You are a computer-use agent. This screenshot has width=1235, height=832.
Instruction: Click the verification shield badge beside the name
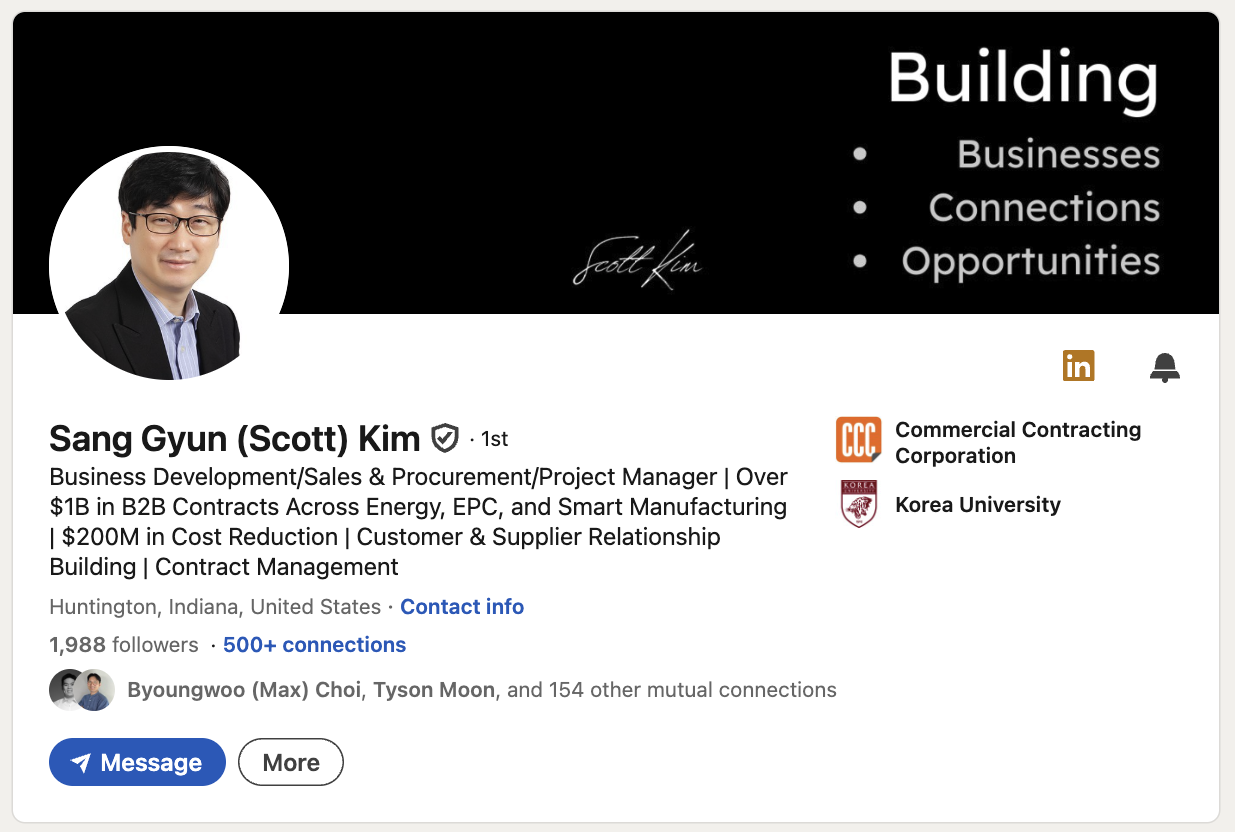point(445,438)
